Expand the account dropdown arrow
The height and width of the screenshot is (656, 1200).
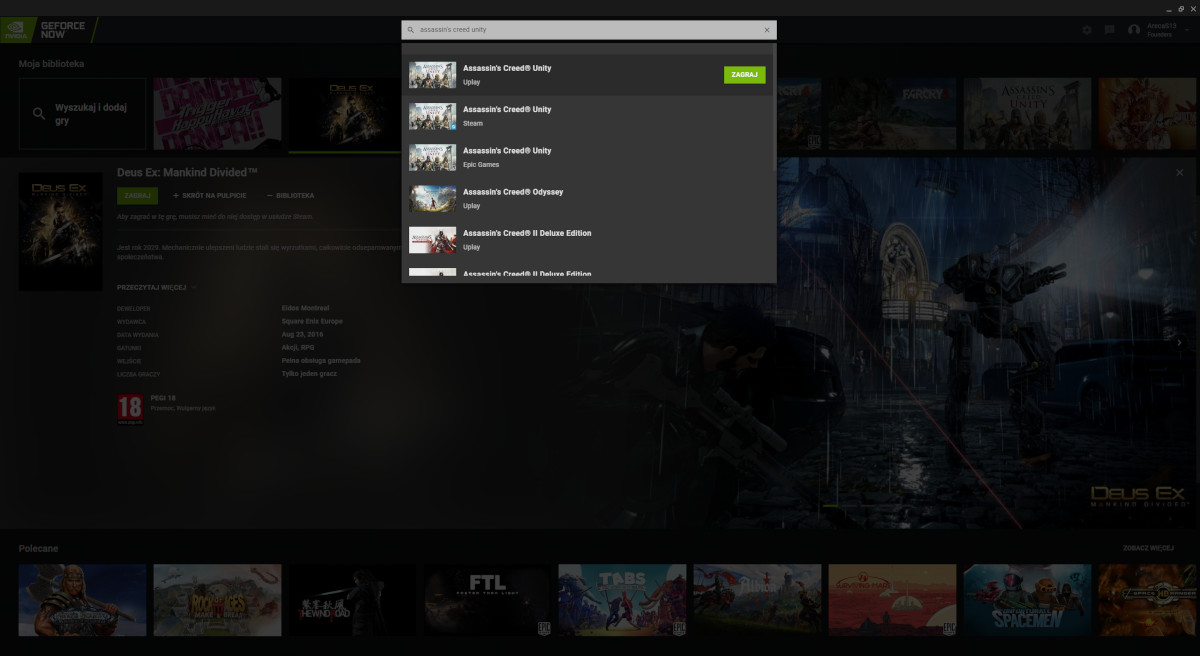[x=1186, y=30]
